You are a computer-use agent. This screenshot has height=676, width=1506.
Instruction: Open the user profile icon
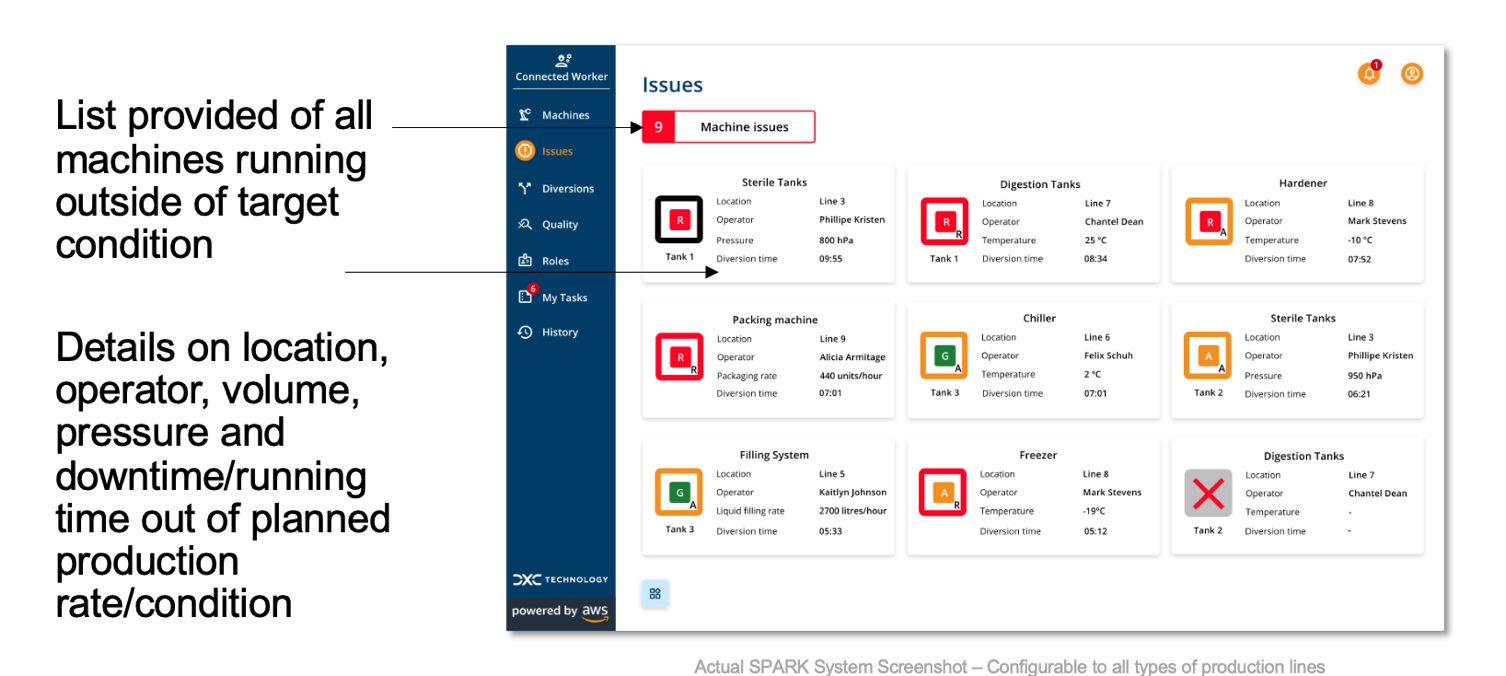pyautogui.click(x=1411, y=74)
